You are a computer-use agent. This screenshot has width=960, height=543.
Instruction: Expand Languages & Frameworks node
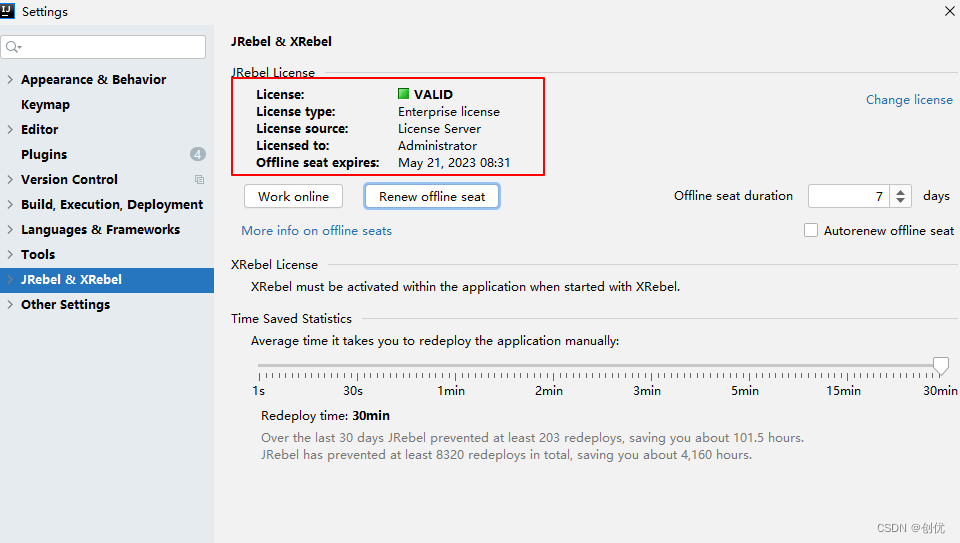[x=10, y=230]
